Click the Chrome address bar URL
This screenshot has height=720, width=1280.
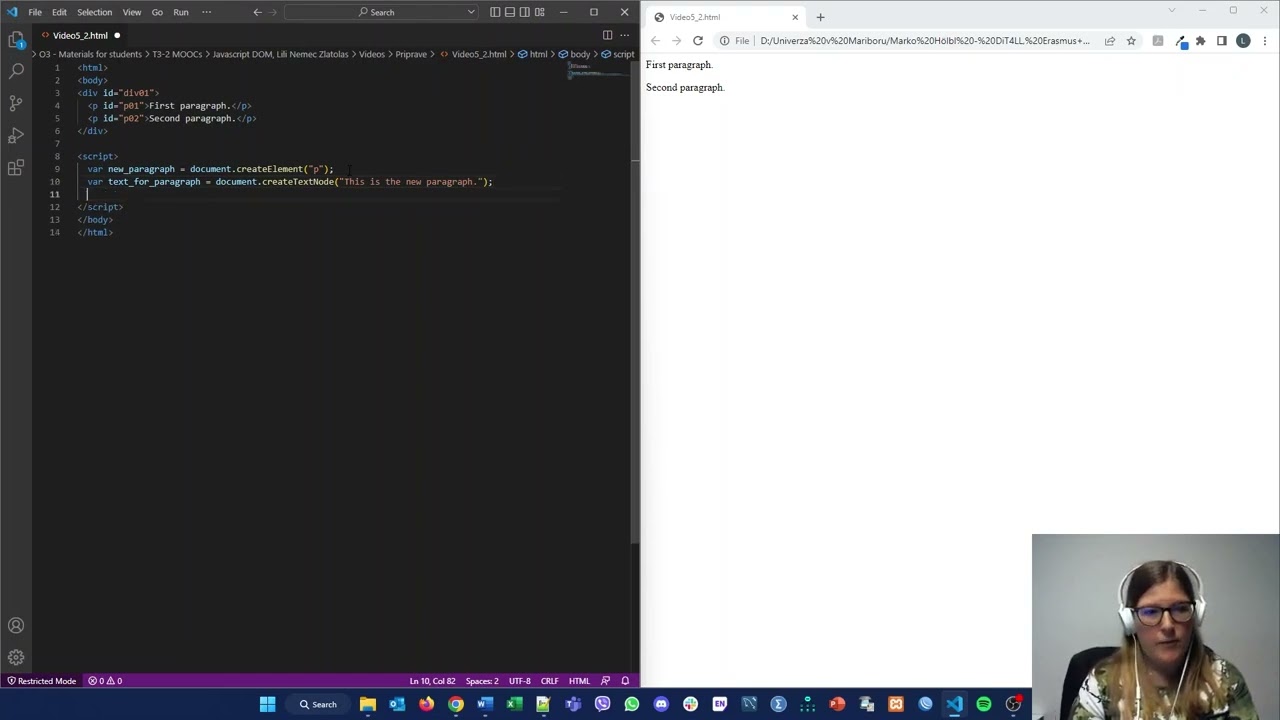point(925,41)
